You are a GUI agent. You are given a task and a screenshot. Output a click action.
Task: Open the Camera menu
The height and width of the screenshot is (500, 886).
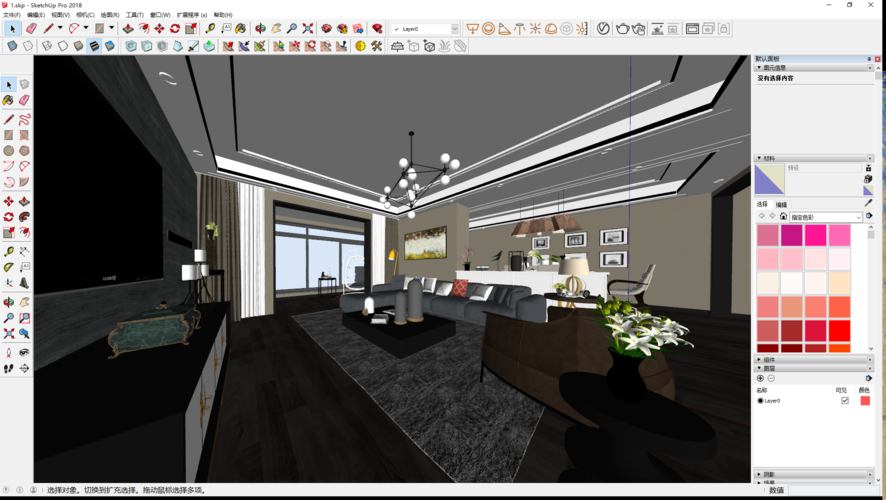(85, 15)
